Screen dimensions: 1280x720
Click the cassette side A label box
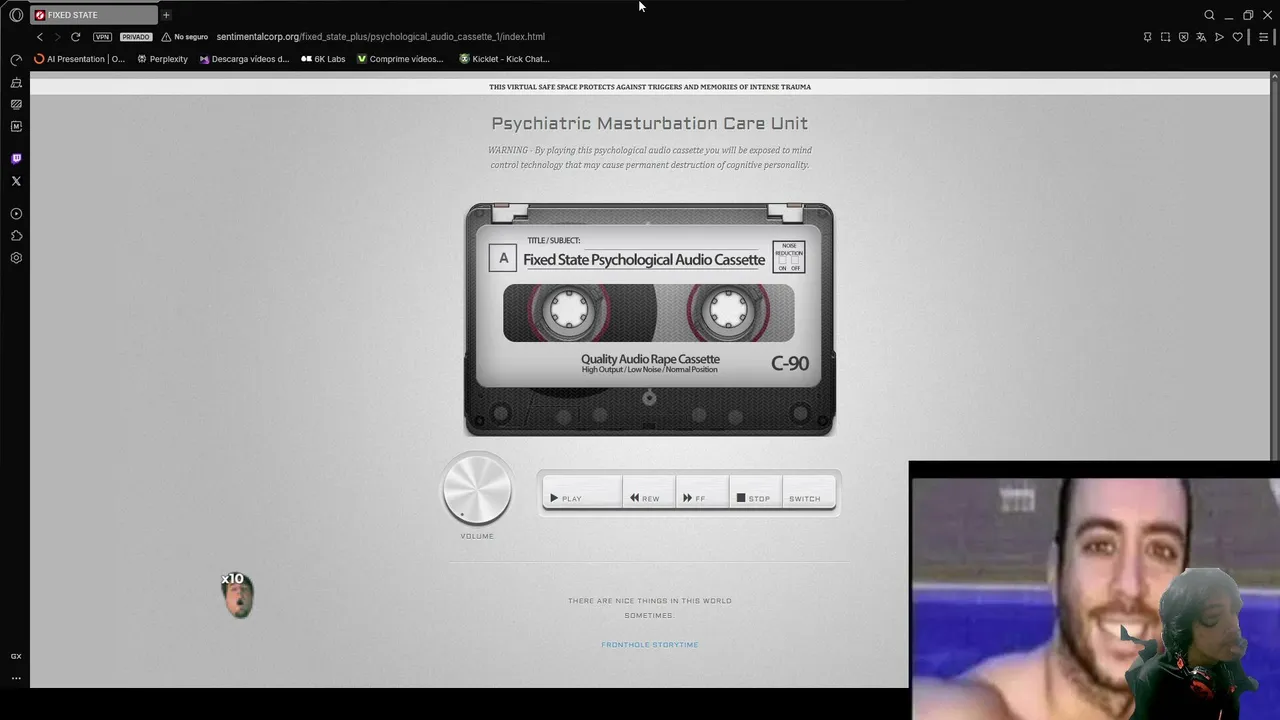[x=503, y=258]
